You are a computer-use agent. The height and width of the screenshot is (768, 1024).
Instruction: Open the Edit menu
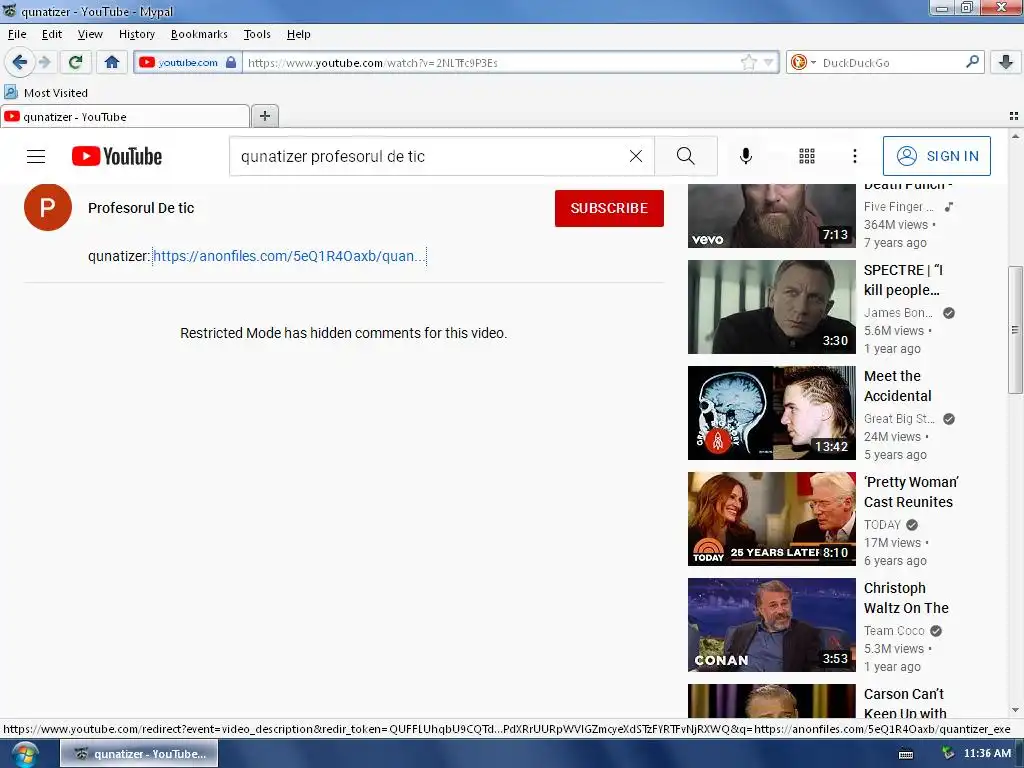click(52, 35)
